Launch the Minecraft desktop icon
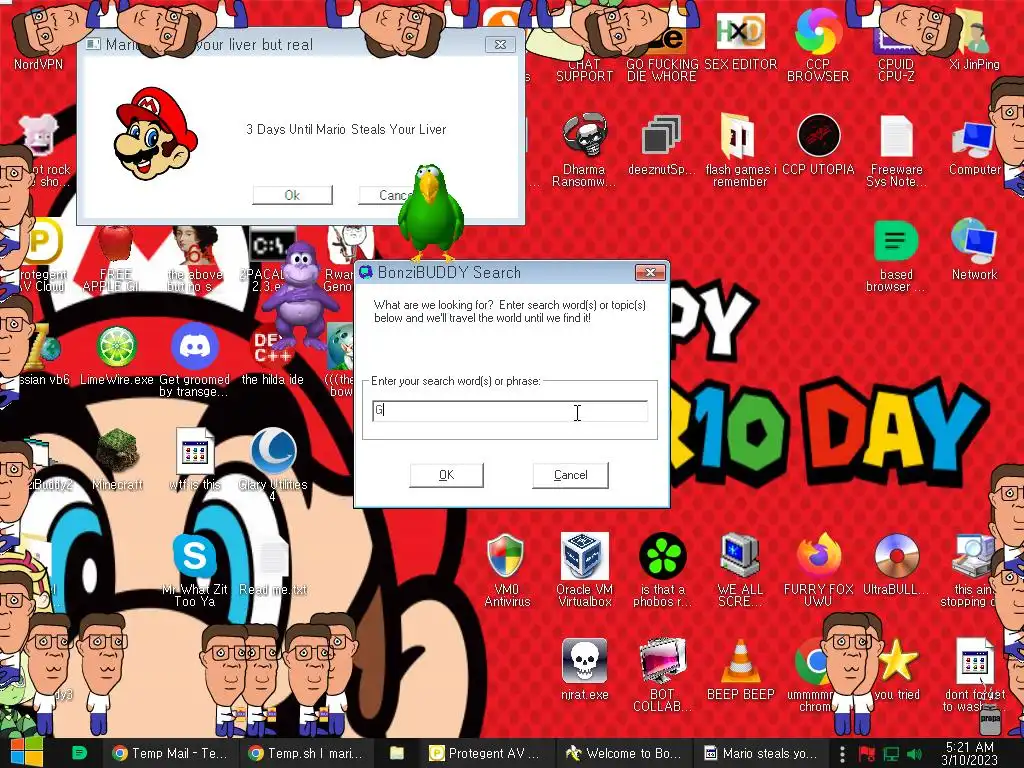The height and width of the screenshot is (768, 1024). [x=117, y=460]
